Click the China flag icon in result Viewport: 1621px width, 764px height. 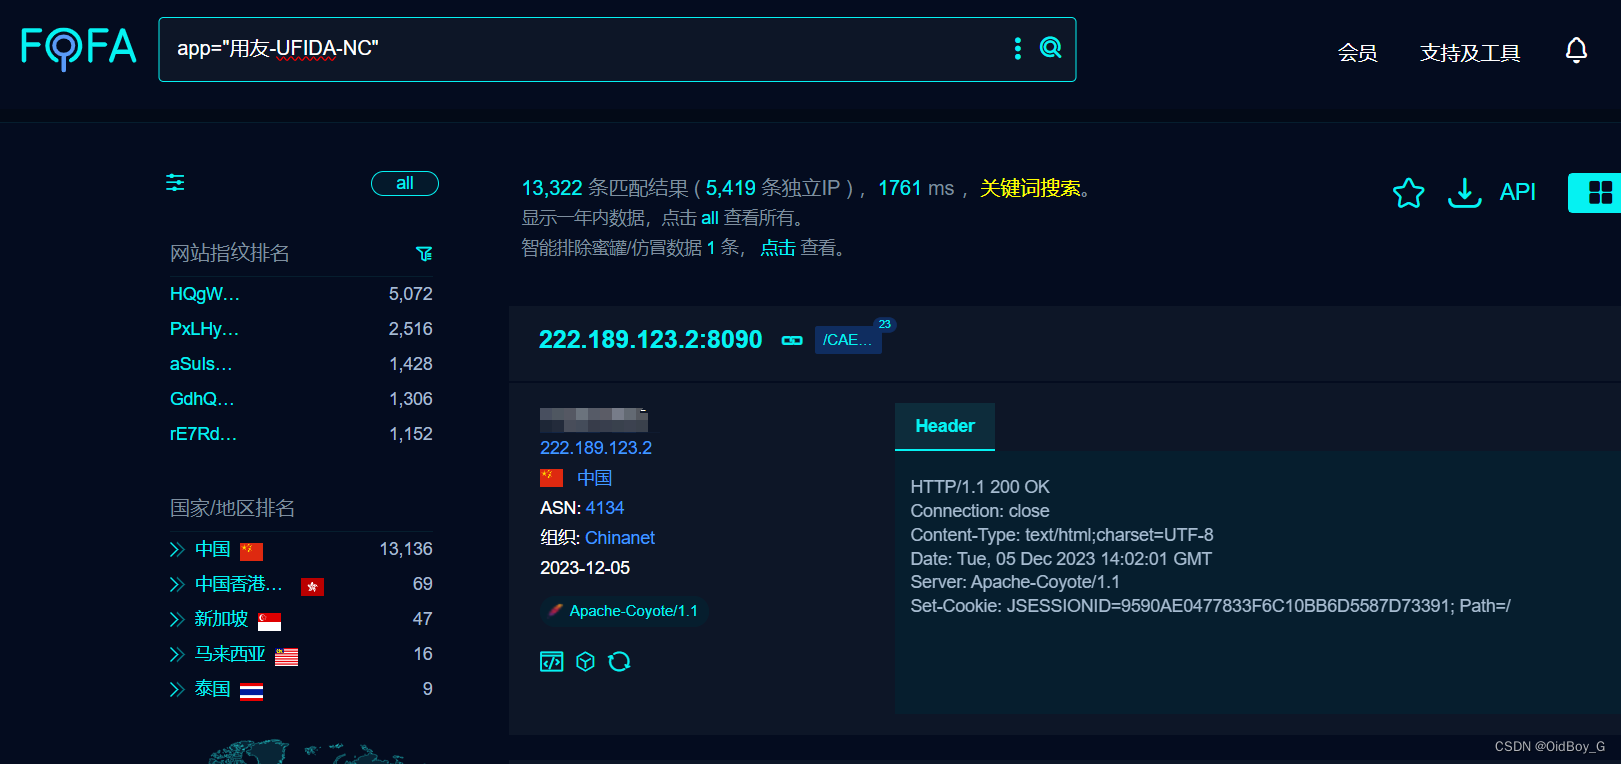tap(551, 478)
